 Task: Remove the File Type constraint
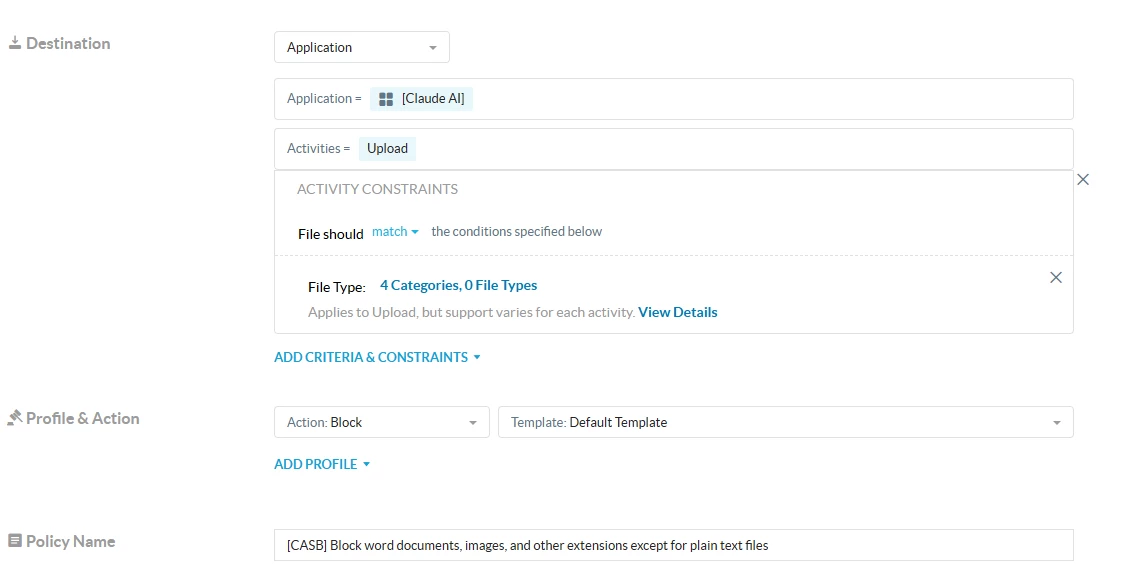click(1056, 277)
